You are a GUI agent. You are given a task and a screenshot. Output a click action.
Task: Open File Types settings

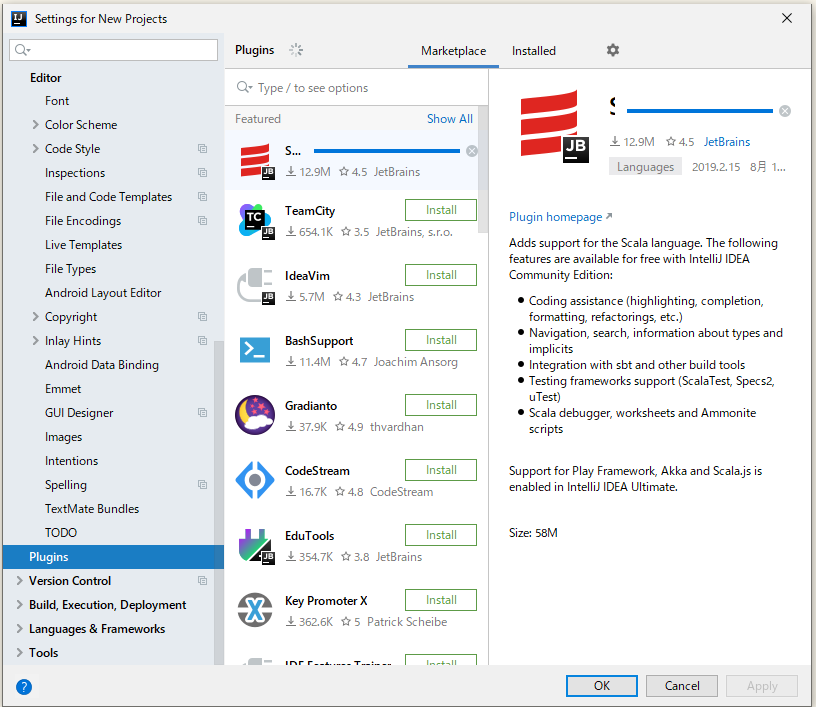coord(70,269)
